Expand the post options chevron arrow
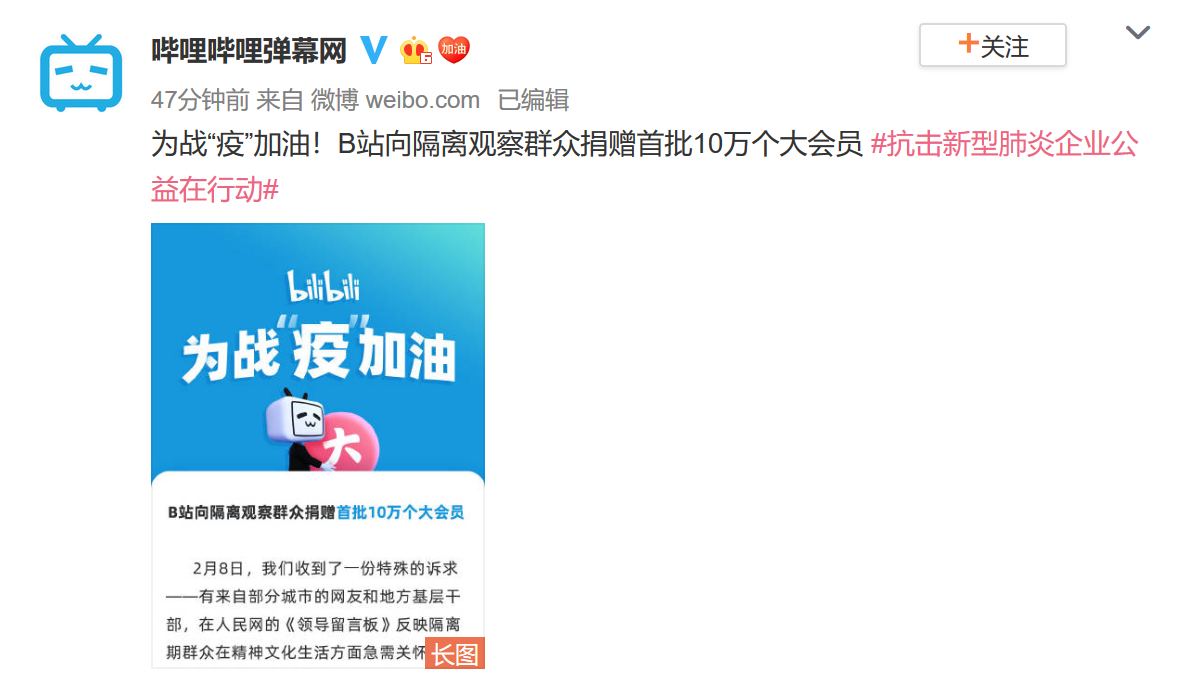This screenshot has height=685, width=1181. [1137, 32]
